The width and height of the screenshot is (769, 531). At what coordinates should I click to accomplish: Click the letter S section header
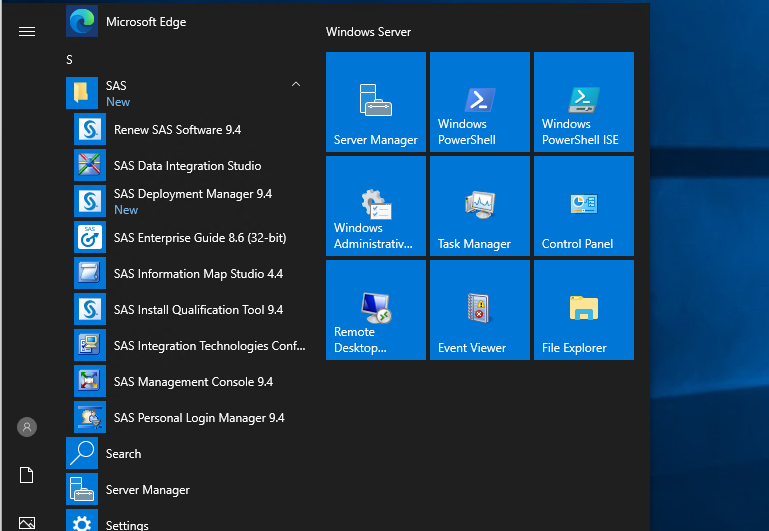pos(70,60)
